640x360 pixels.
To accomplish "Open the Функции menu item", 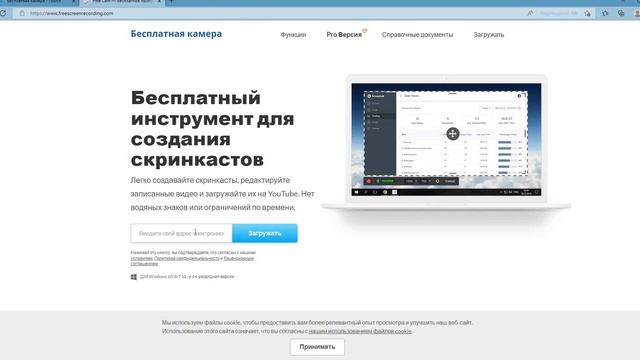I will coord(293,35).
